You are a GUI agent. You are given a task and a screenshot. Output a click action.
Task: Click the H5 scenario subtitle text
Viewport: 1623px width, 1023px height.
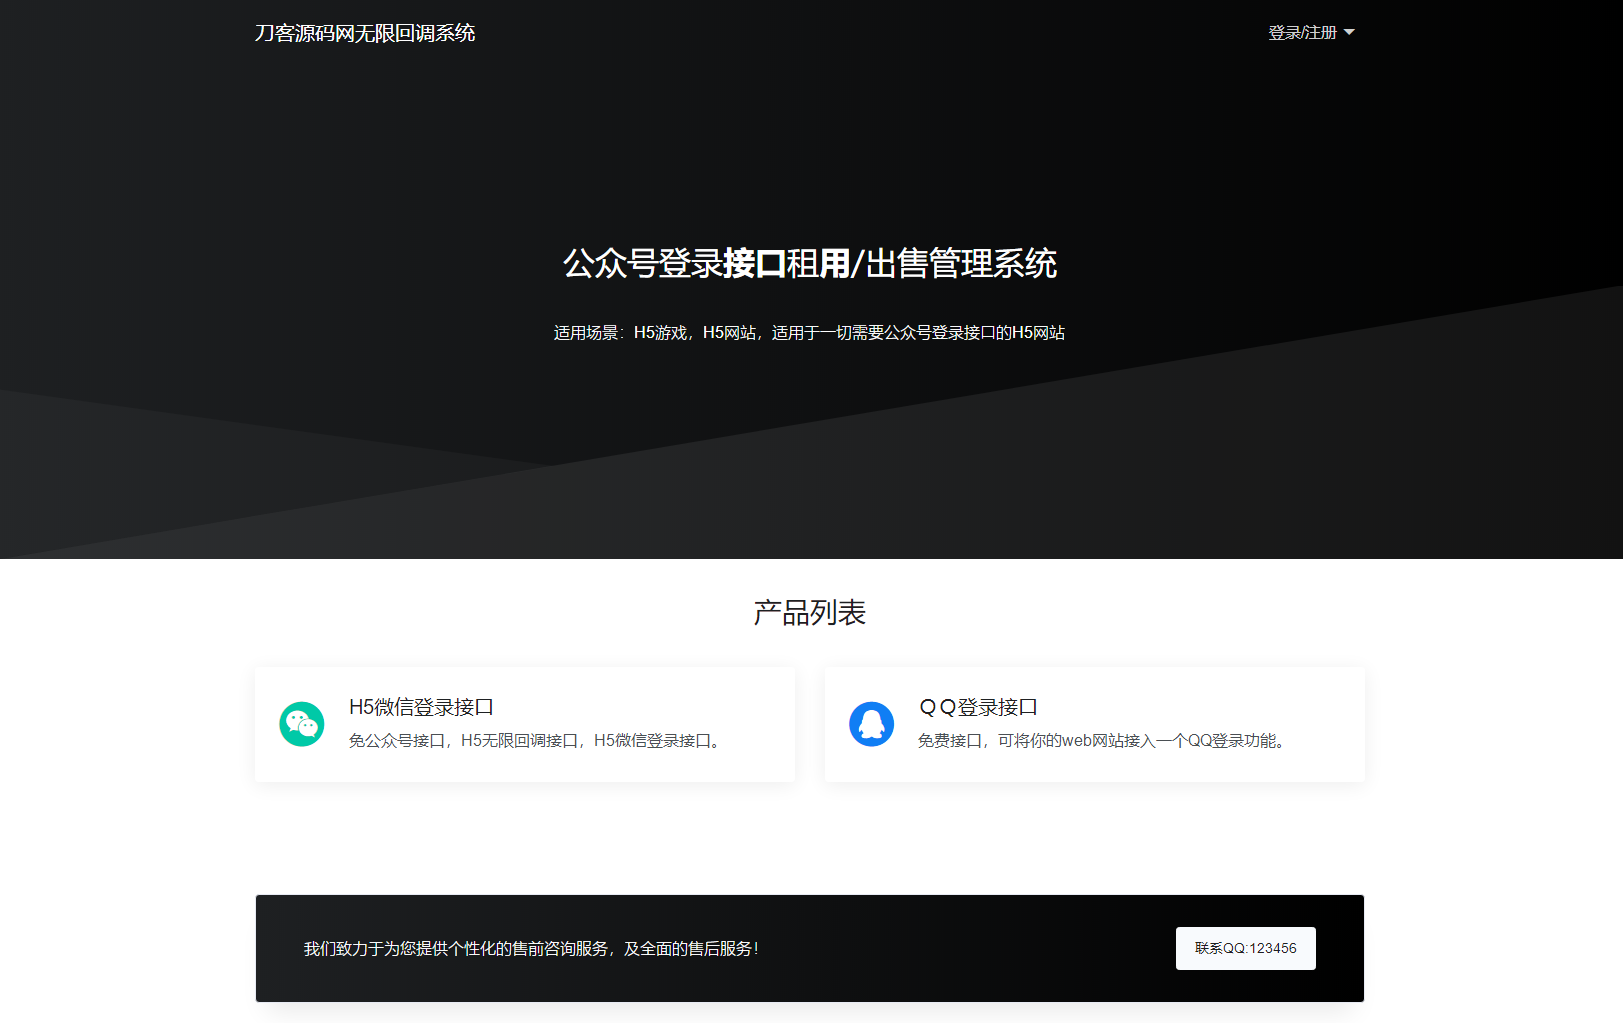(x=810, y=332)
